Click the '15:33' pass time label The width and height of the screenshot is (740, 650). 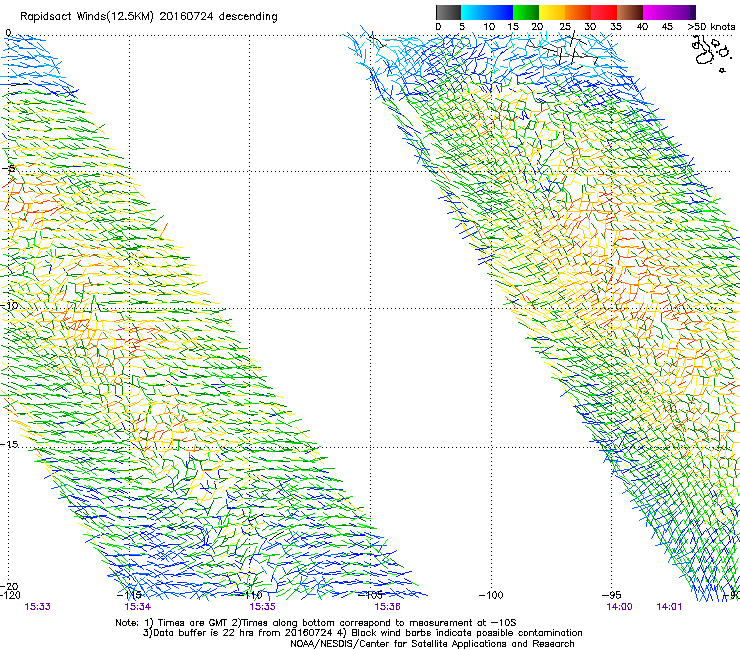click(x=37, y=607)
